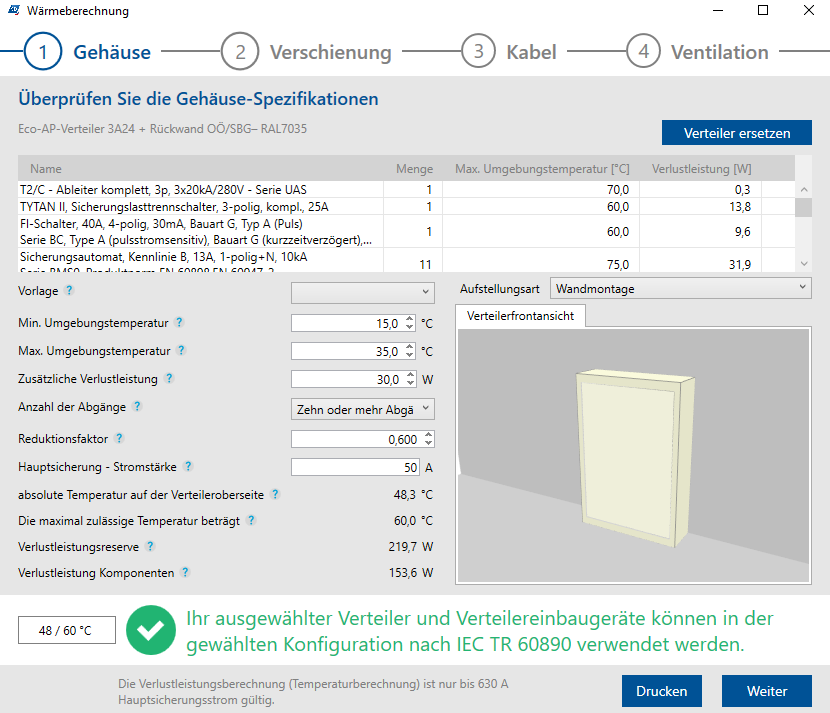
Task: Click the Verlustleistung [W] column header
Action: pyautogui.click(x=701, y=169)
